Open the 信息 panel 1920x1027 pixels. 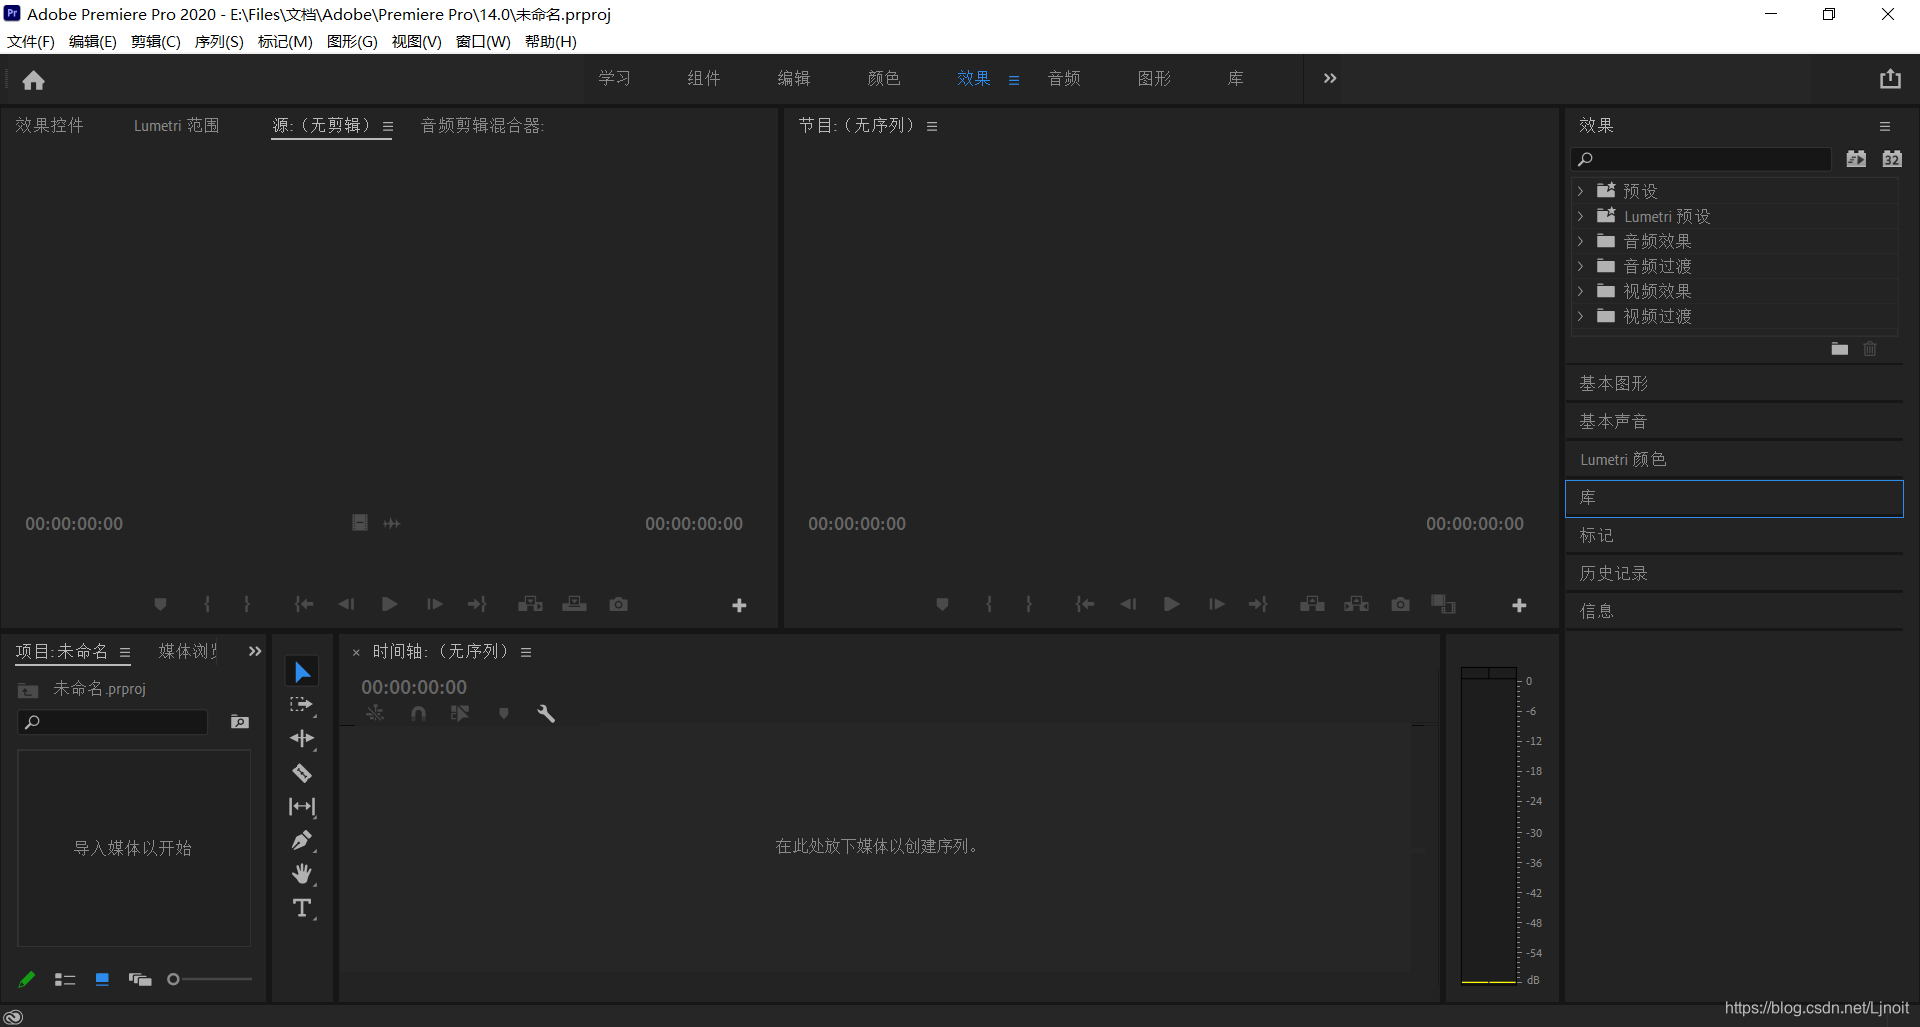[x=1734, y=612]
